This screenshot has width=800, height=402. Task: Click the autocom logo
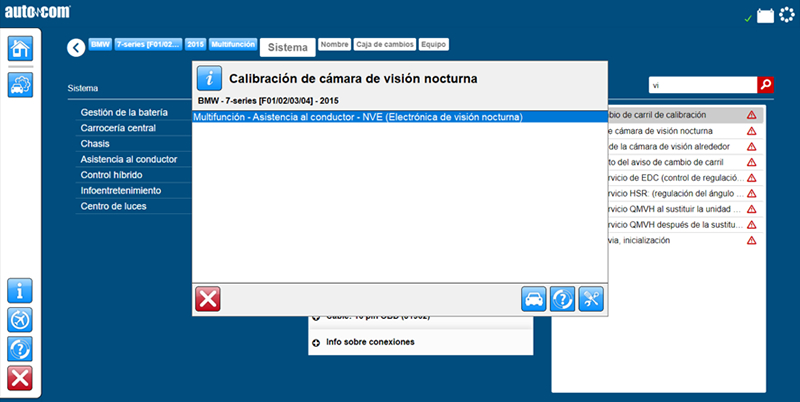click(37, 12)
